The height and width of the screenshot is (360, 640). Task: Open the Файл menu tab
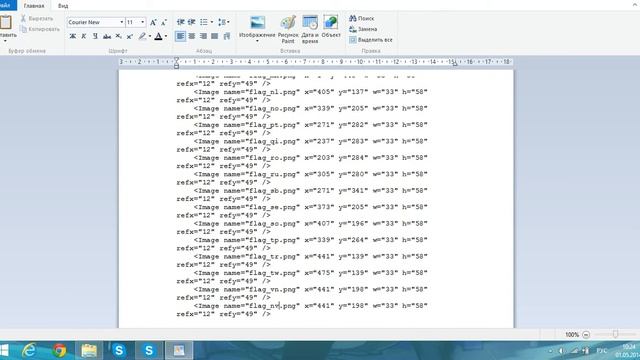[x=7, y=5]
